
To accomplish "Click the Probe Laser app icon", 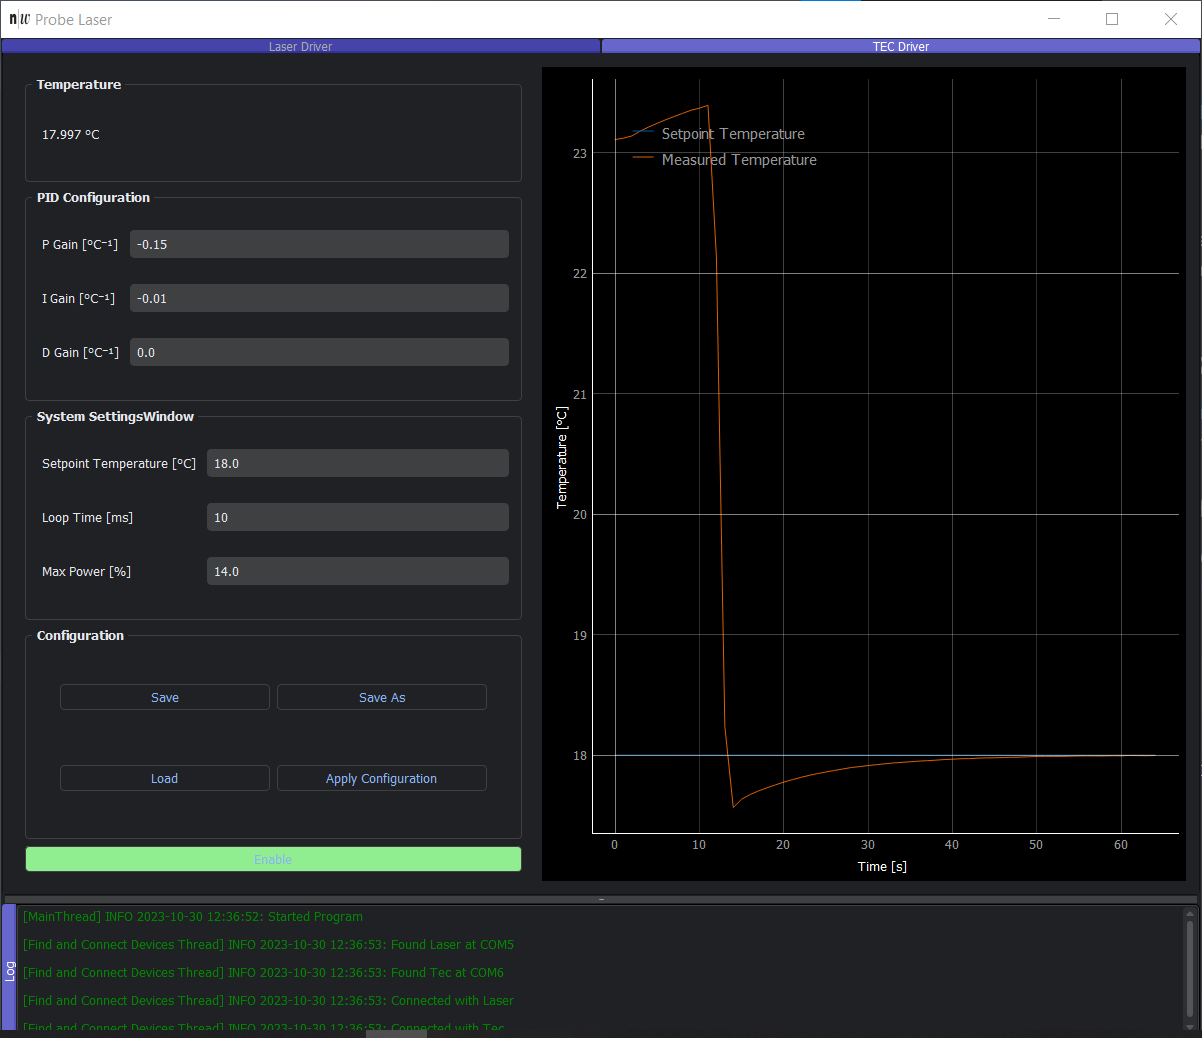I will tap(20, 19).
